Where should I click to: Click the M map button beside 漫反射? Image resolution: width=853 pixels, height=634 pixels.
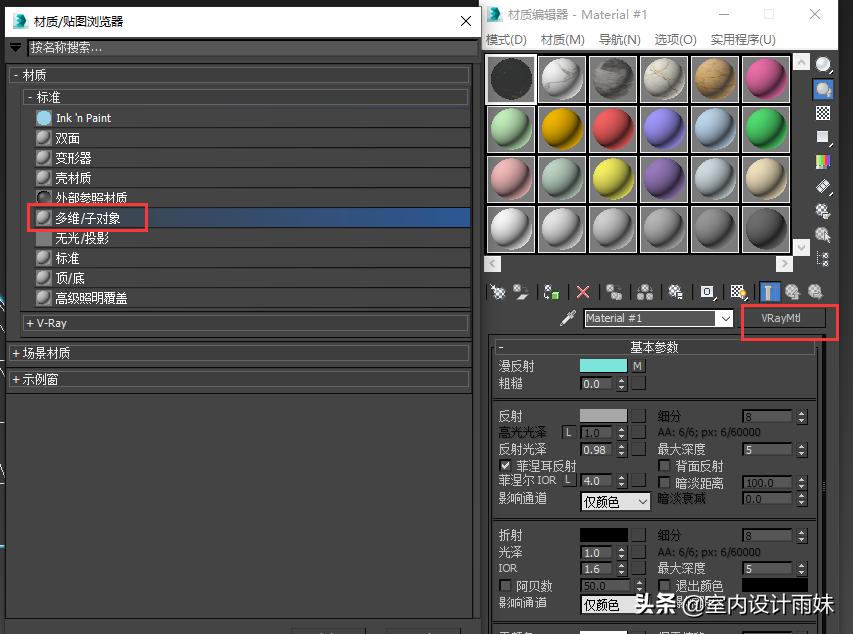pos(637,366)
